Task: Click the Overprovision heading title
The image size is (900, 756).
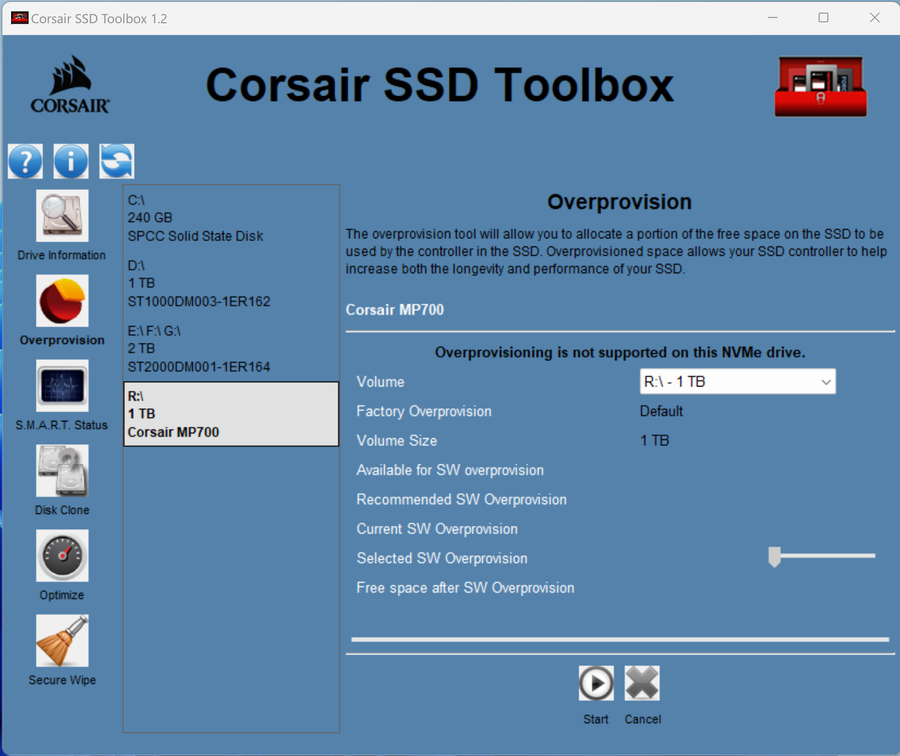Action: click(x=619, y=202)
